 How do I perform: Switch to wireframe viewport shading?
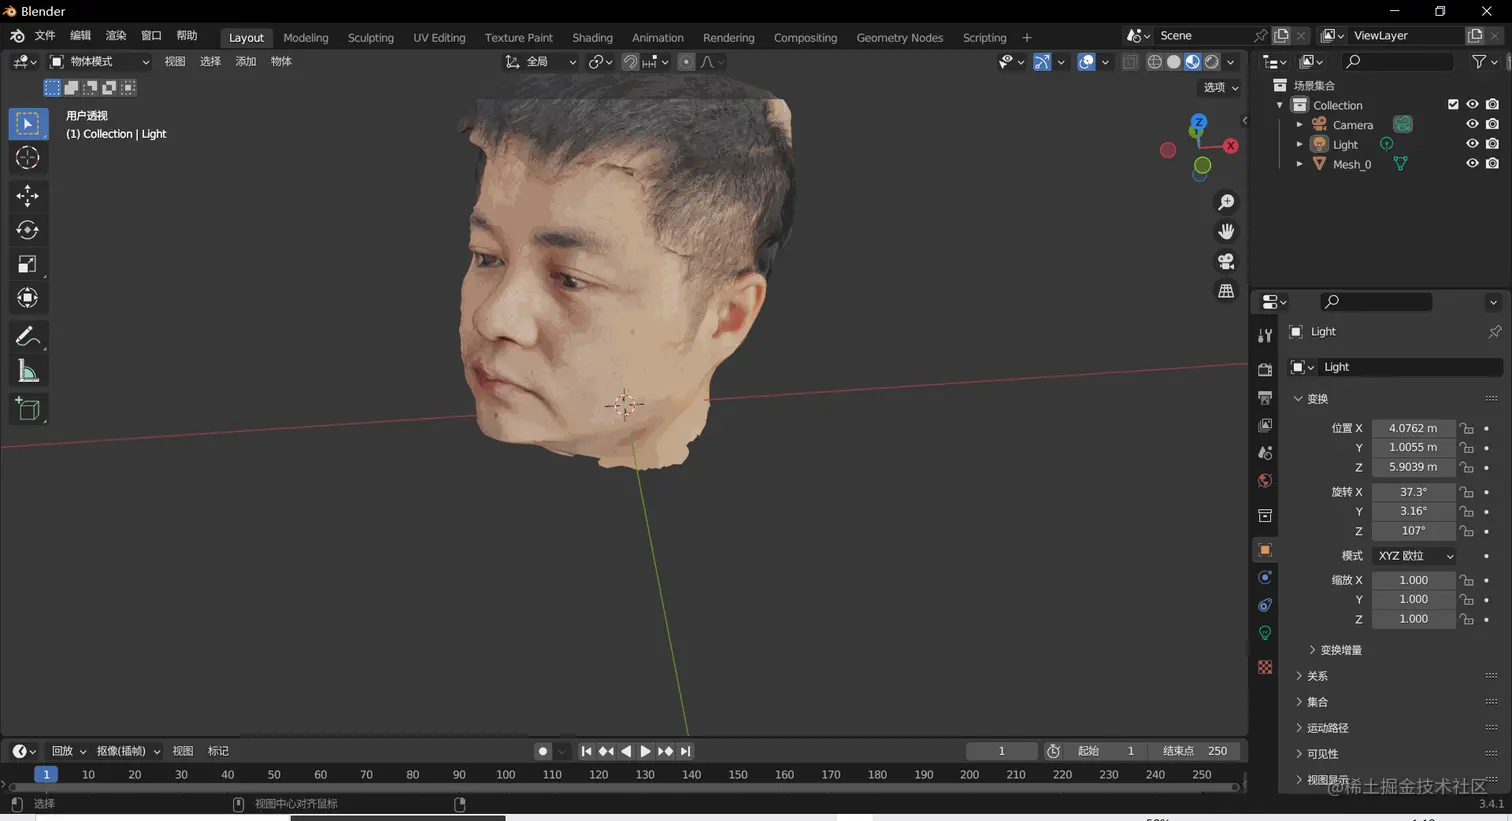pos(1155,62)
